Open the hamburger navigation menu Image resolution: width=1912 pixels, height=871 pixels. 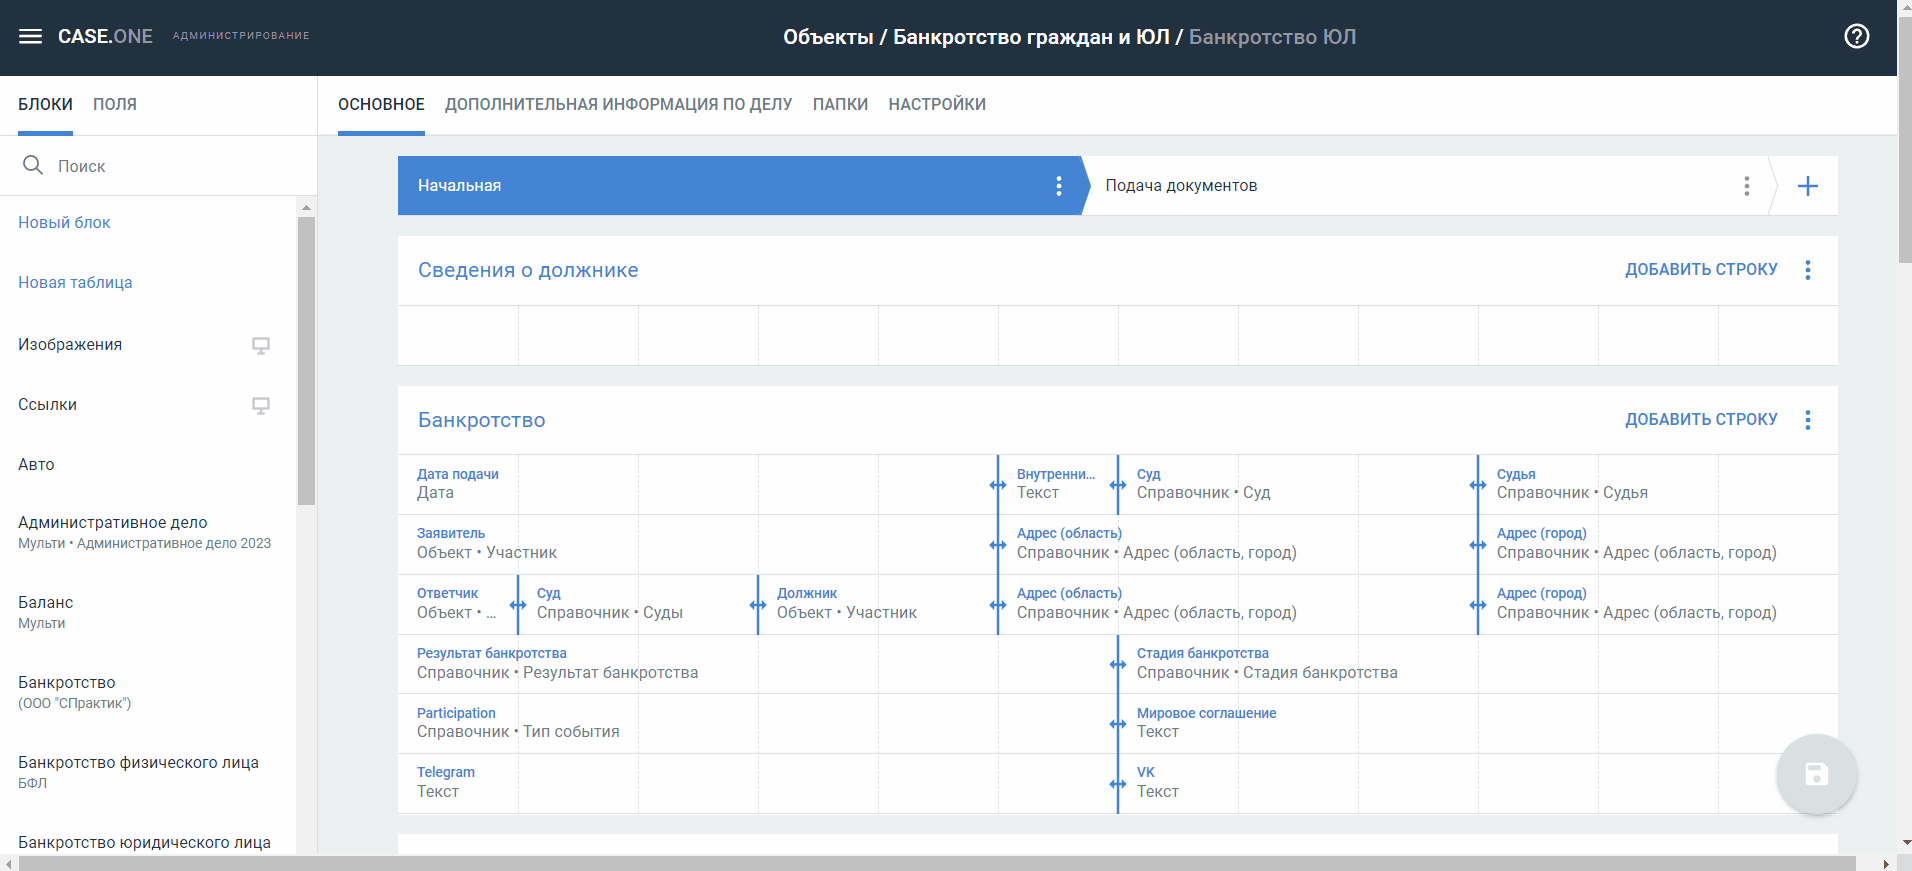point(30,36)
